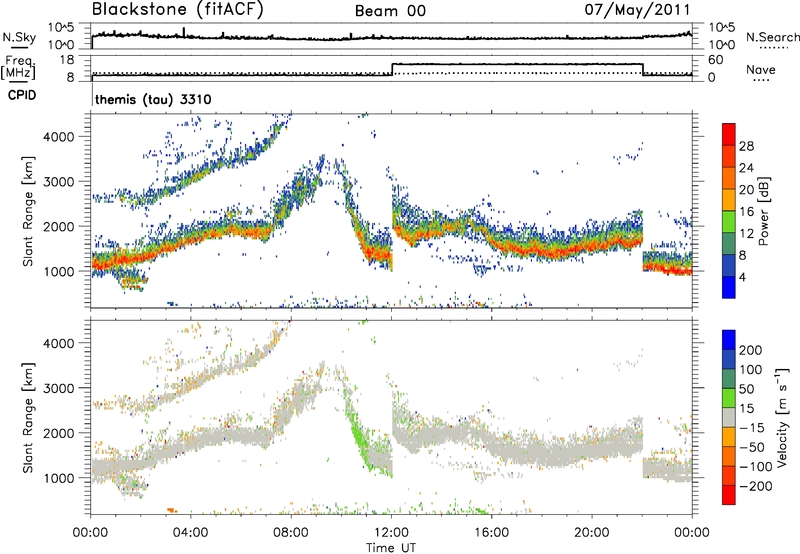Viewport: 800px width, 554px height.
Task: Click the "Power [dB]" color bar label
Action: point(763,211)
